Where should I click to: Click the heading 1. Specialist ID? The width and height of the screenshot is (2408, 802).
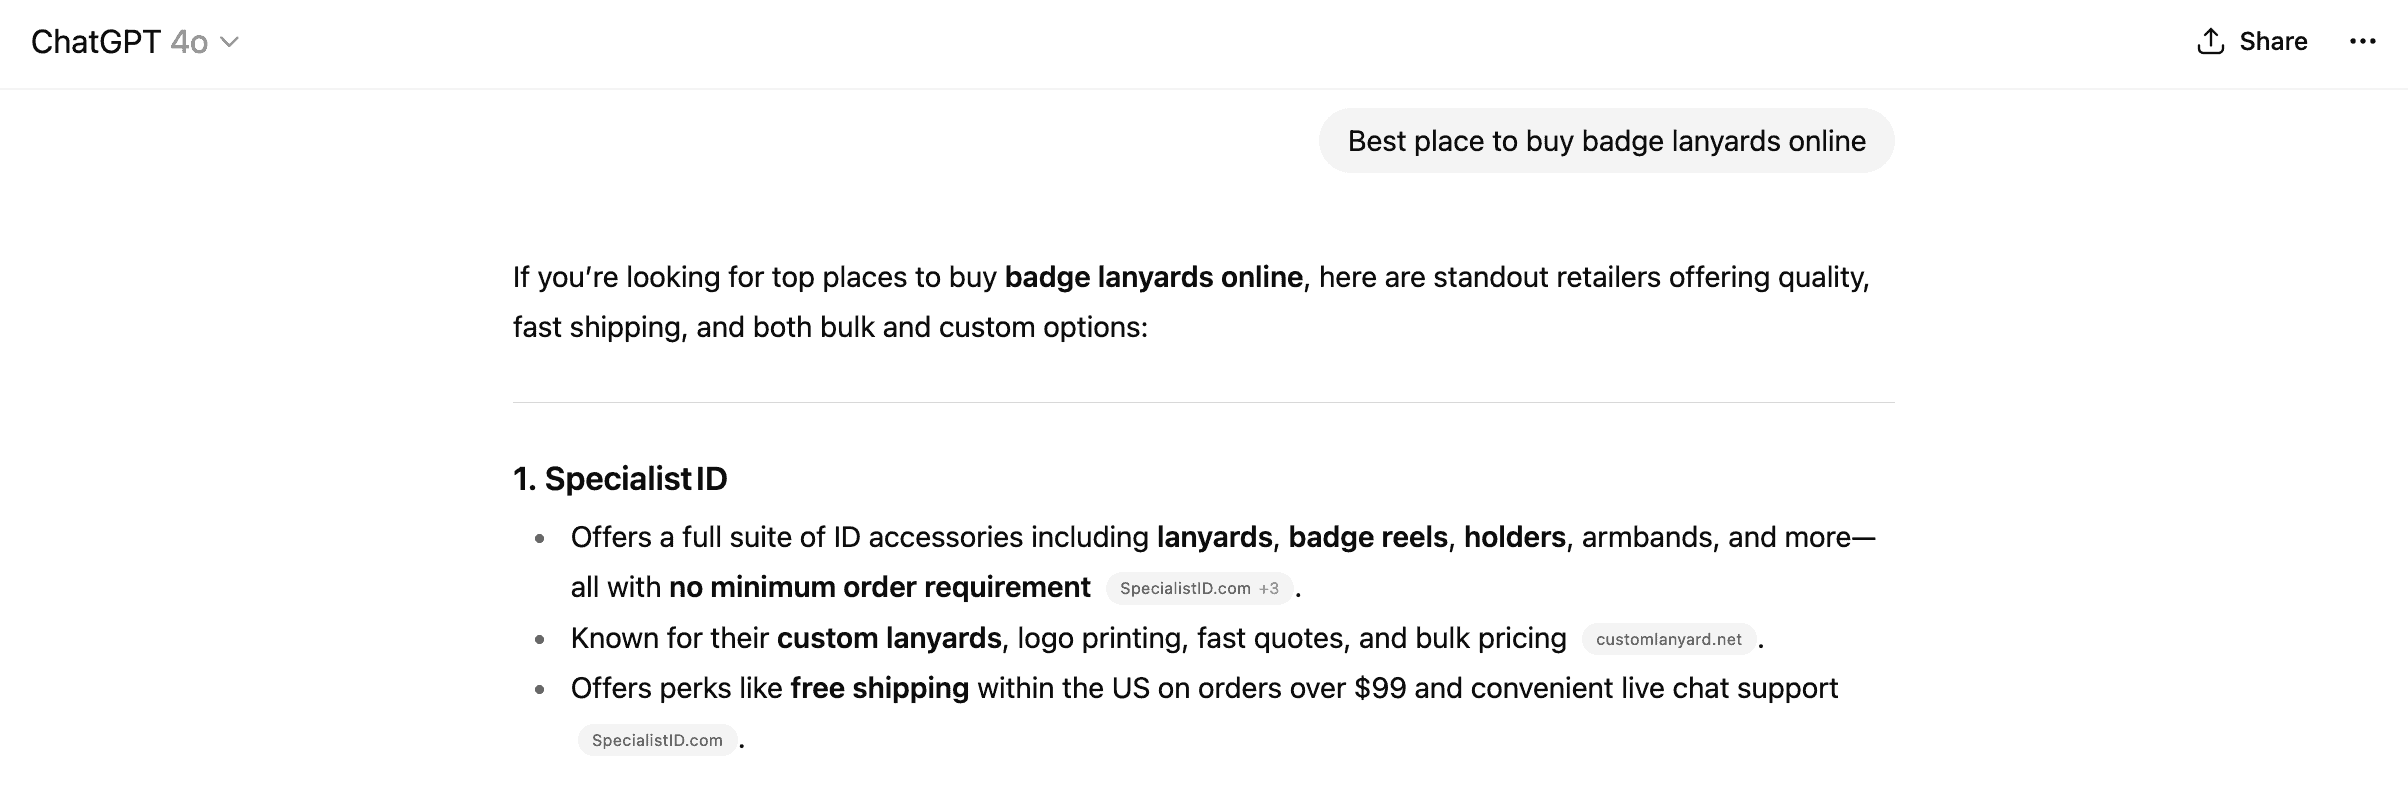point(620,479)
